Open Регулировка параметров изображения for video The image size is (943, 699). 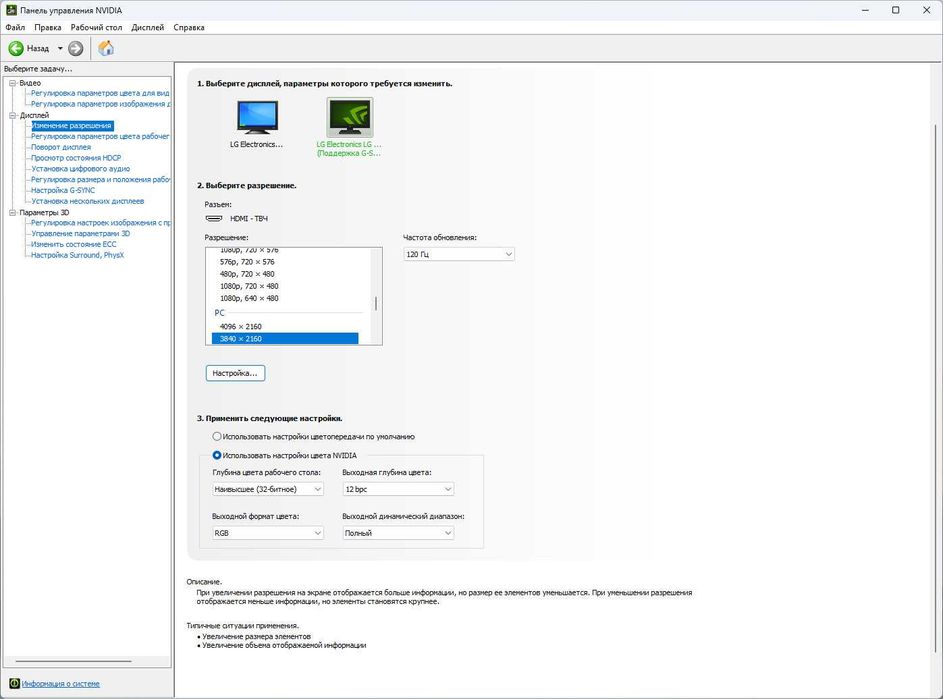[x=100, y=104]
